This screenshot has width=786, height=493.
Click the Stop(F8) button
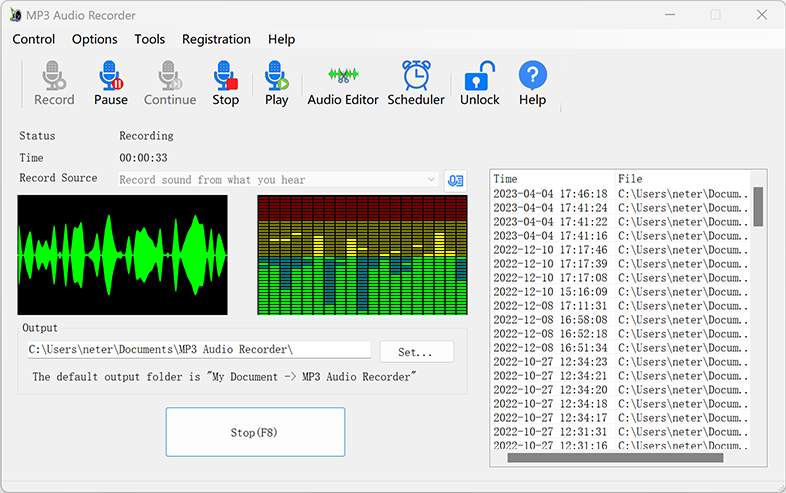pyautogui.click(x=255, y=432)
